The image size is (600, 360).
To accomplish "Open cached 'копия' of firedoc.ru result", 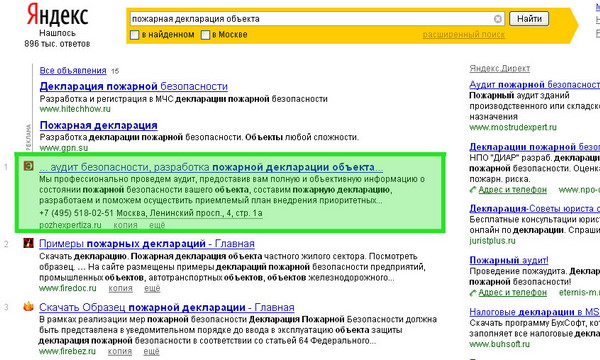I will point(120,288).
